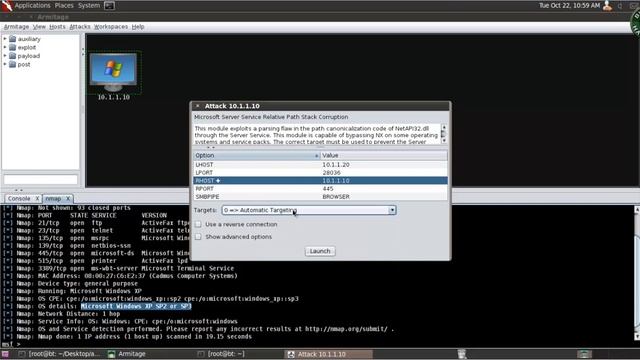Select the LHOST option row
This screenshot has height=360, width=640.
320,164
